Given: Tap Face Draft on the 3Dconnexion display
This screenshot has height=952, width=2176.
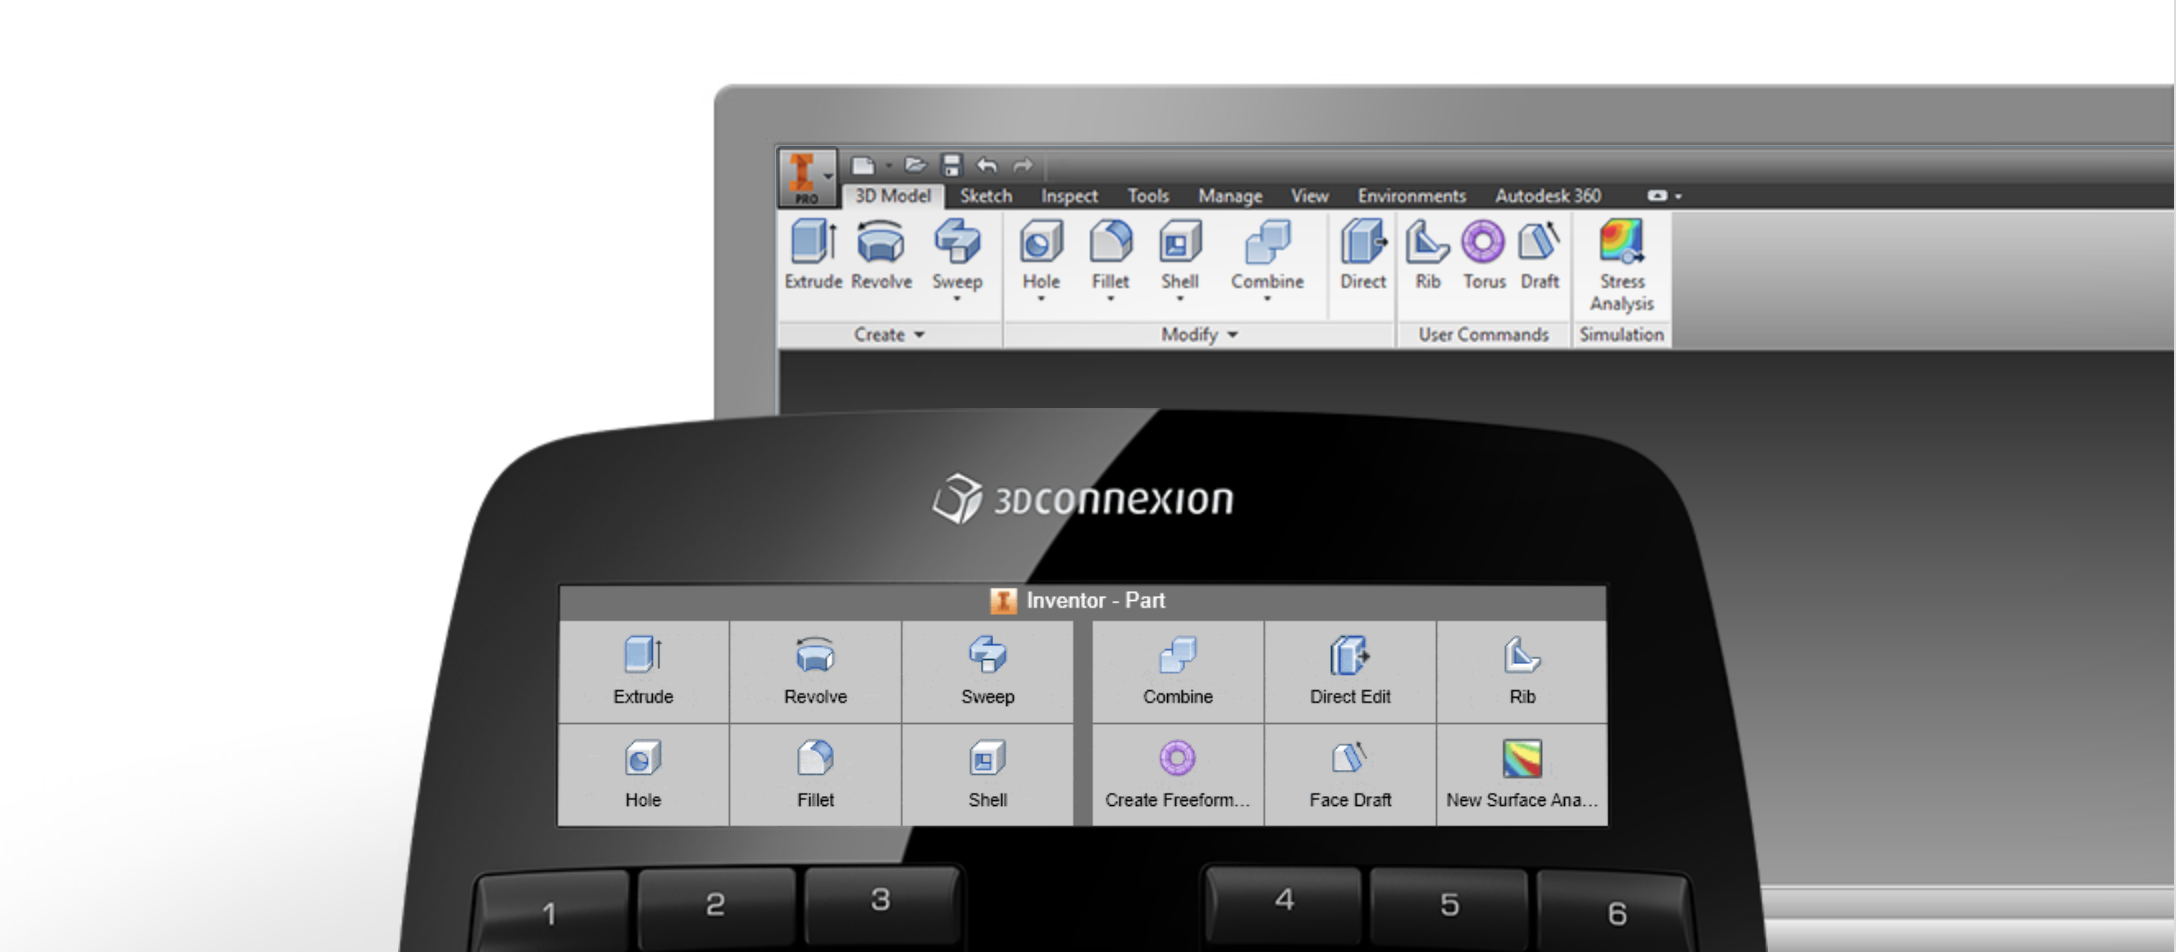Looking at the screenshot, I should [1350, 775].
